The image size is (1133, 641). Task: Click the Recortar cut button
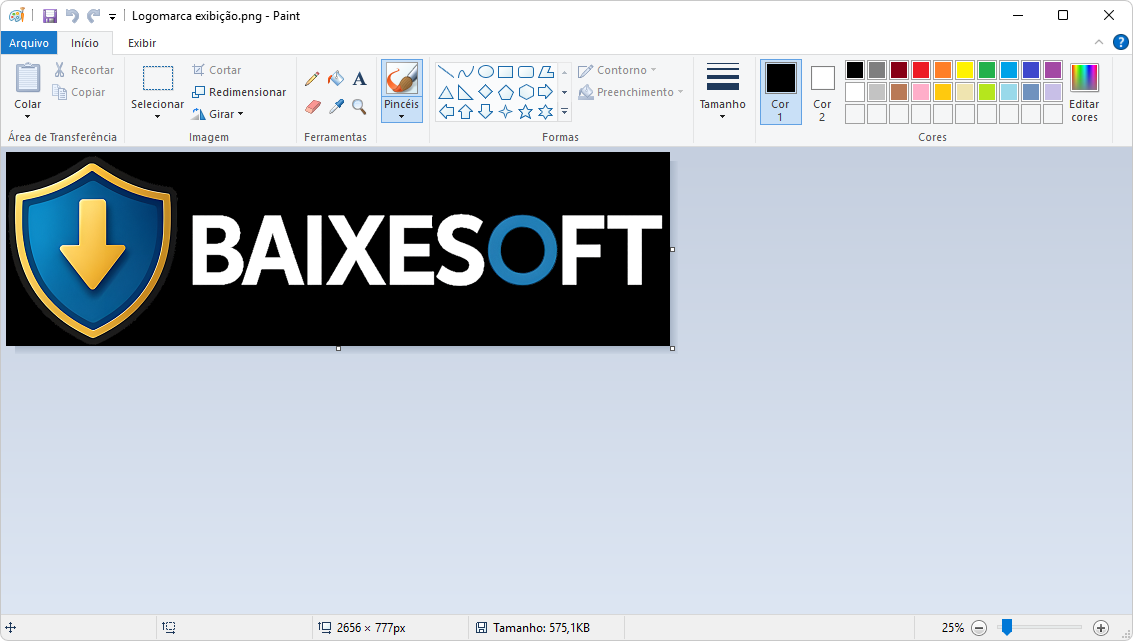pos(85,70)
